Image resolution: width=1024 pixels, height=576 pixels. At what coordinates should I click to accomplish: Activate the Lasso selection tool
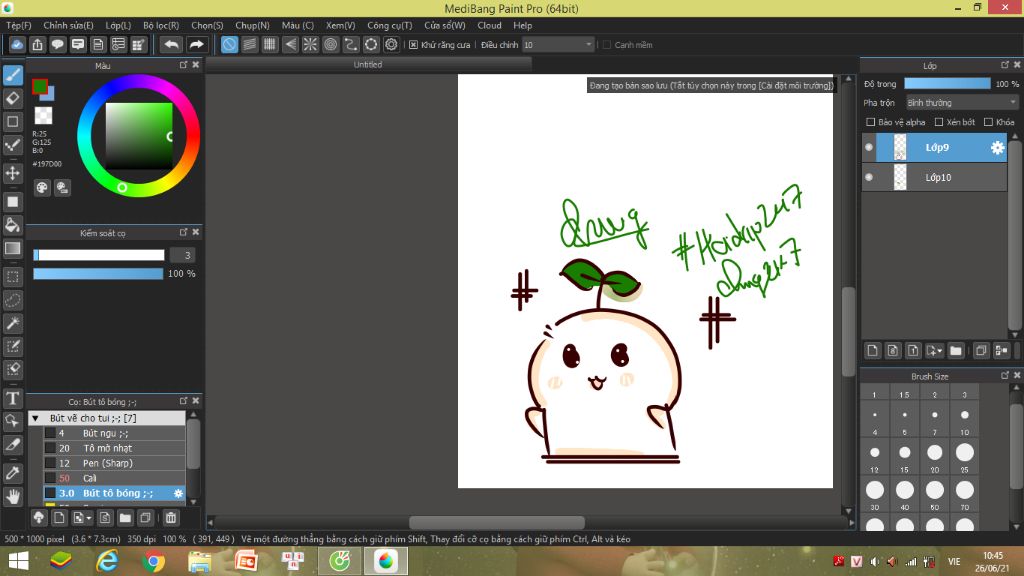(x=13, y=300)
